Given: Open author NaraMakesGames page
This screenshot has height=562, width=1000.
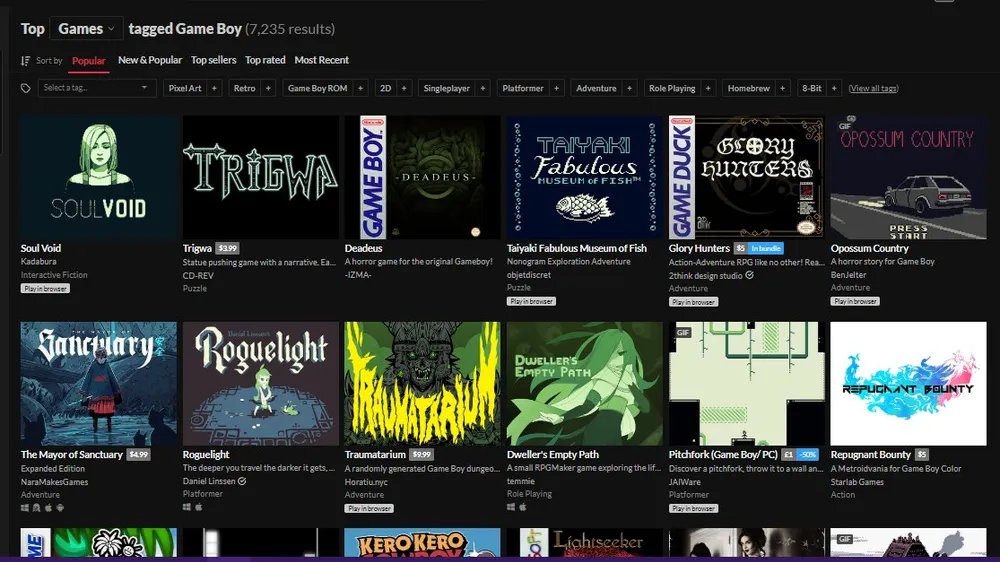Looking at the screenshot, I should (x=54, y=482).
